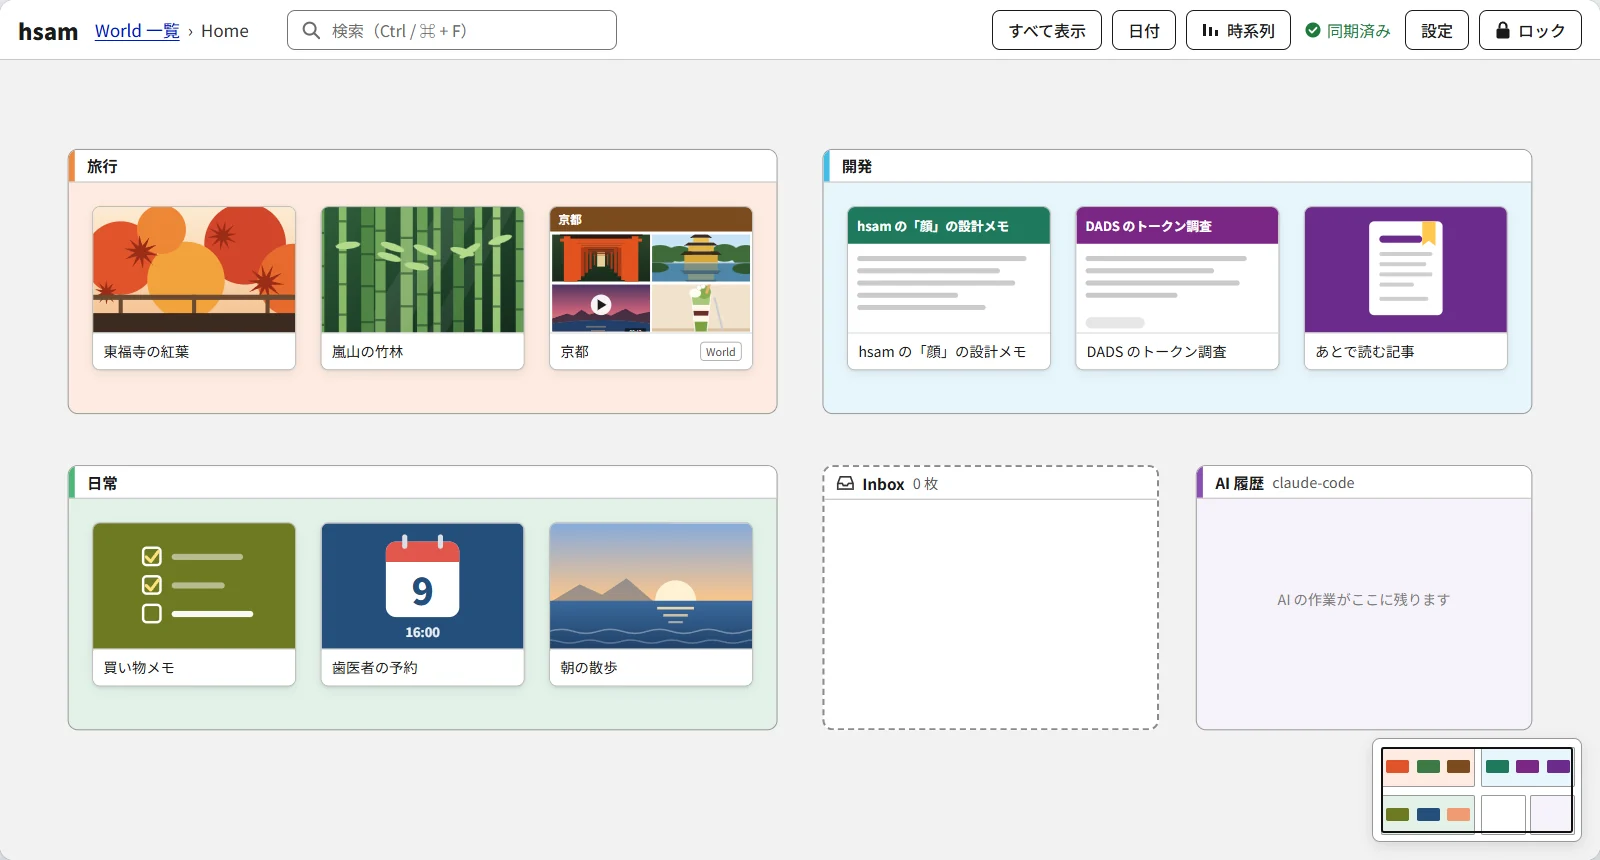Image resolution: width=1600 pixels, height=860 pixels.
Task: Click the claude-code label
Action: 1313,483
